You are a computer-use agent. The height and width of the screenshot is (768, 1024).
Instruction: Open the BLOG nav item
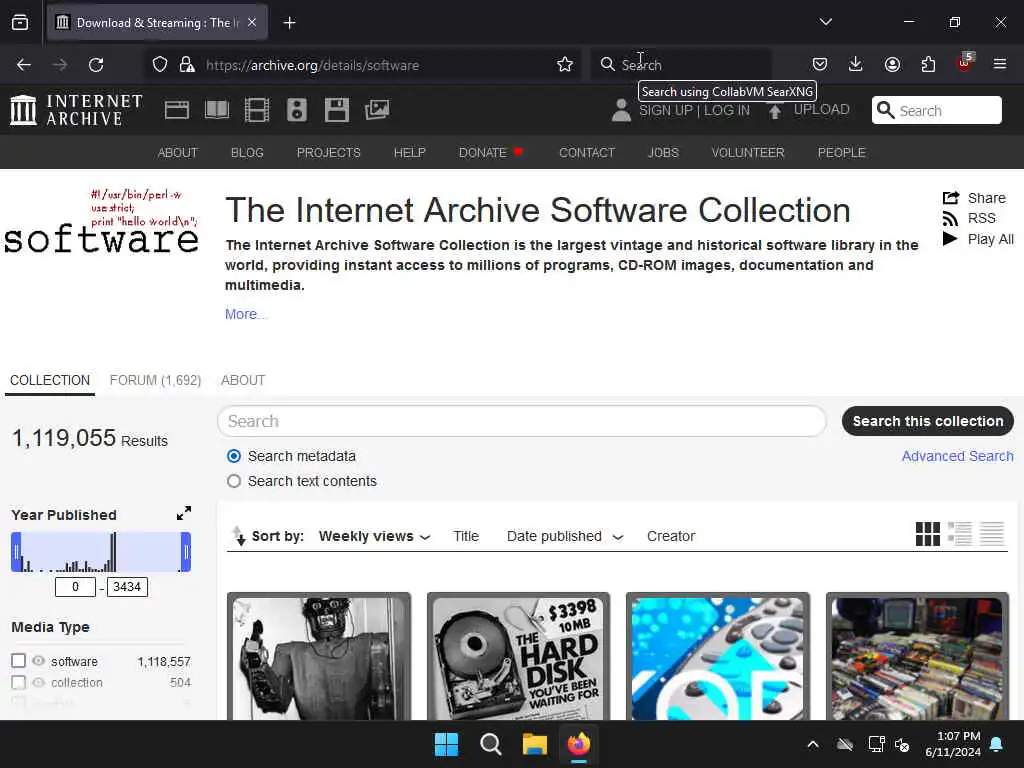pos(247,152)
